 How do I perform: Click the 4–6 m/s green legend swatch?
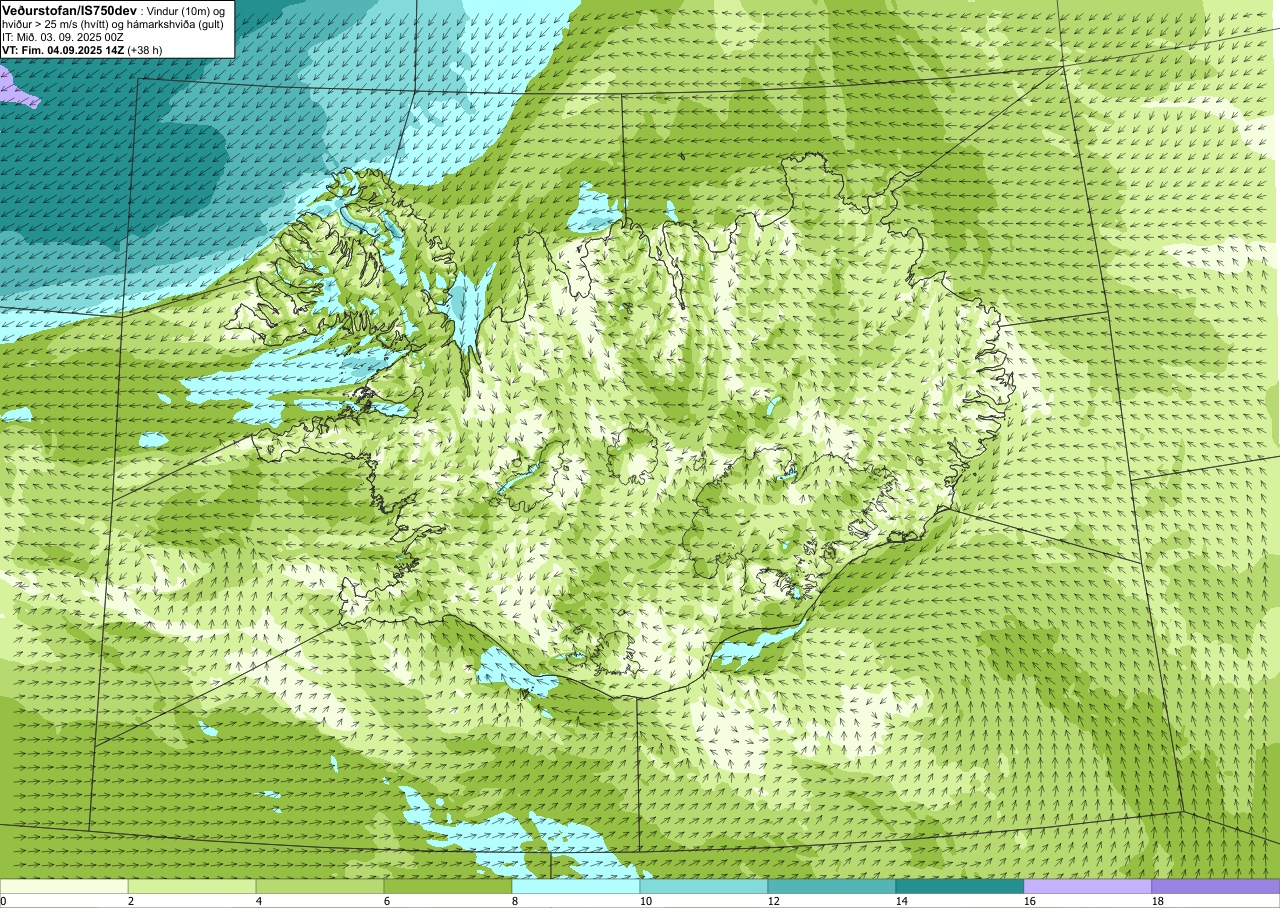(x=320, y=886)
